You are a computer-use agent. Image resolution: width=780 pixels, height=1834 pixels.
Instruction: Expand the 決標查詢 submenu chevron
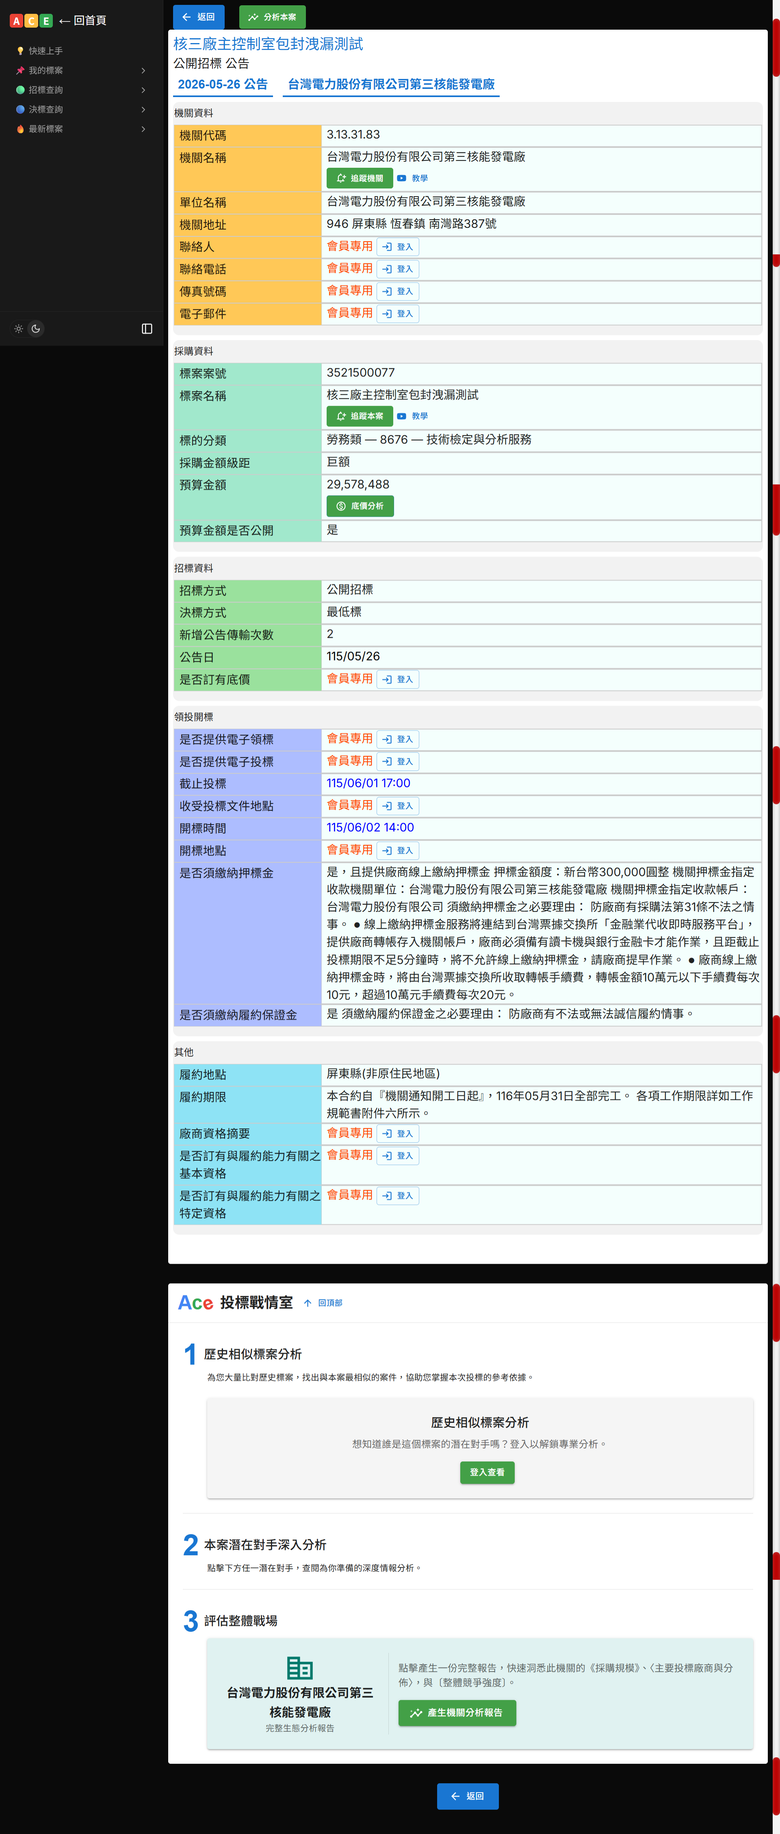click(x=143, y=110)
